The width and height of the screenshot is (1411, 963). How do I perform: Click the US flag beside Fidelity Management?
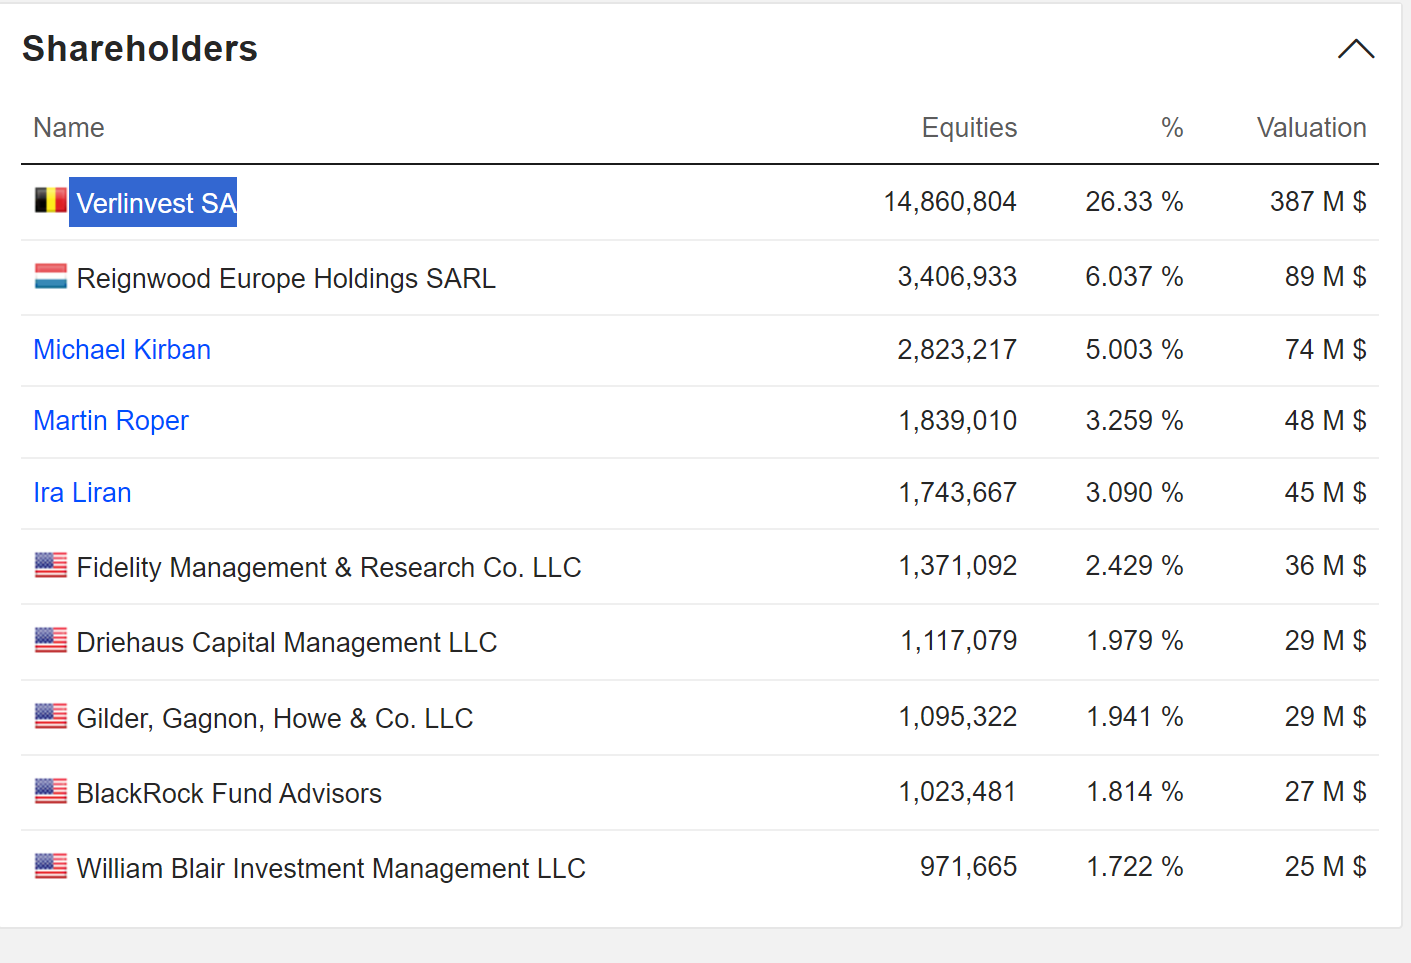51,565
